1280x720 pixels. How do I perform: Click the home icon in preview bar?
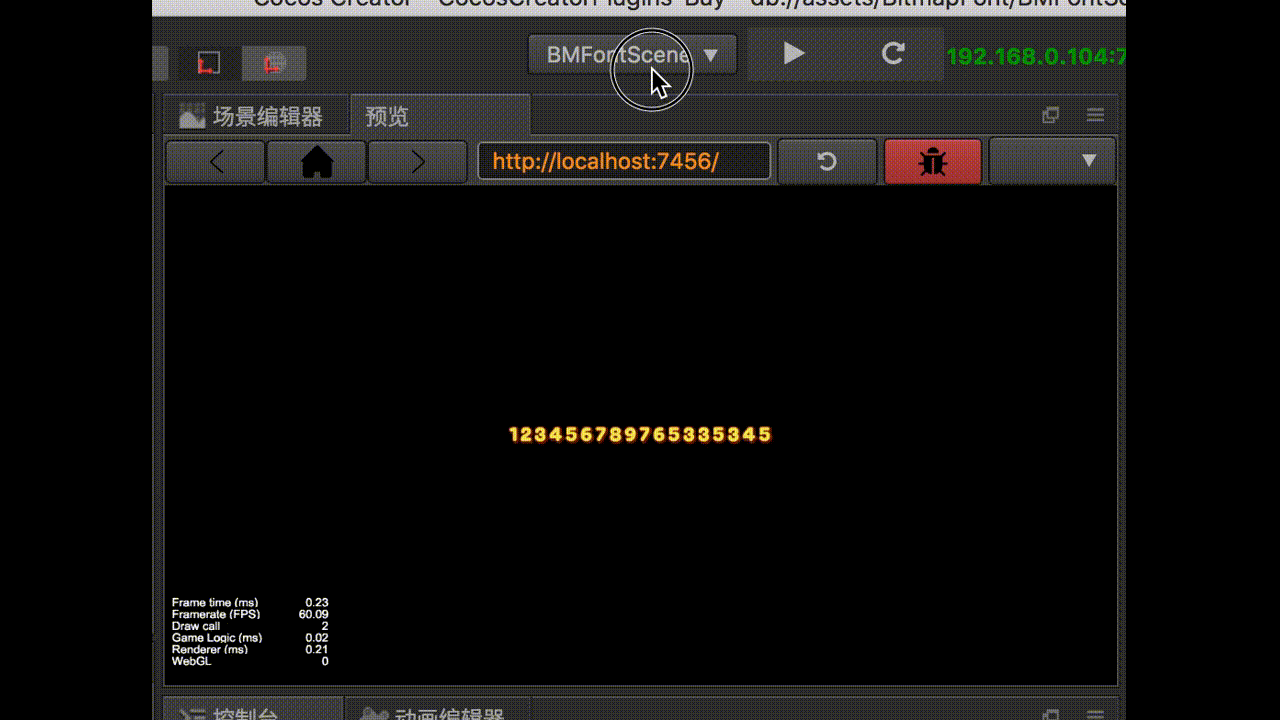pyautogui.click(x=317, y=162)
